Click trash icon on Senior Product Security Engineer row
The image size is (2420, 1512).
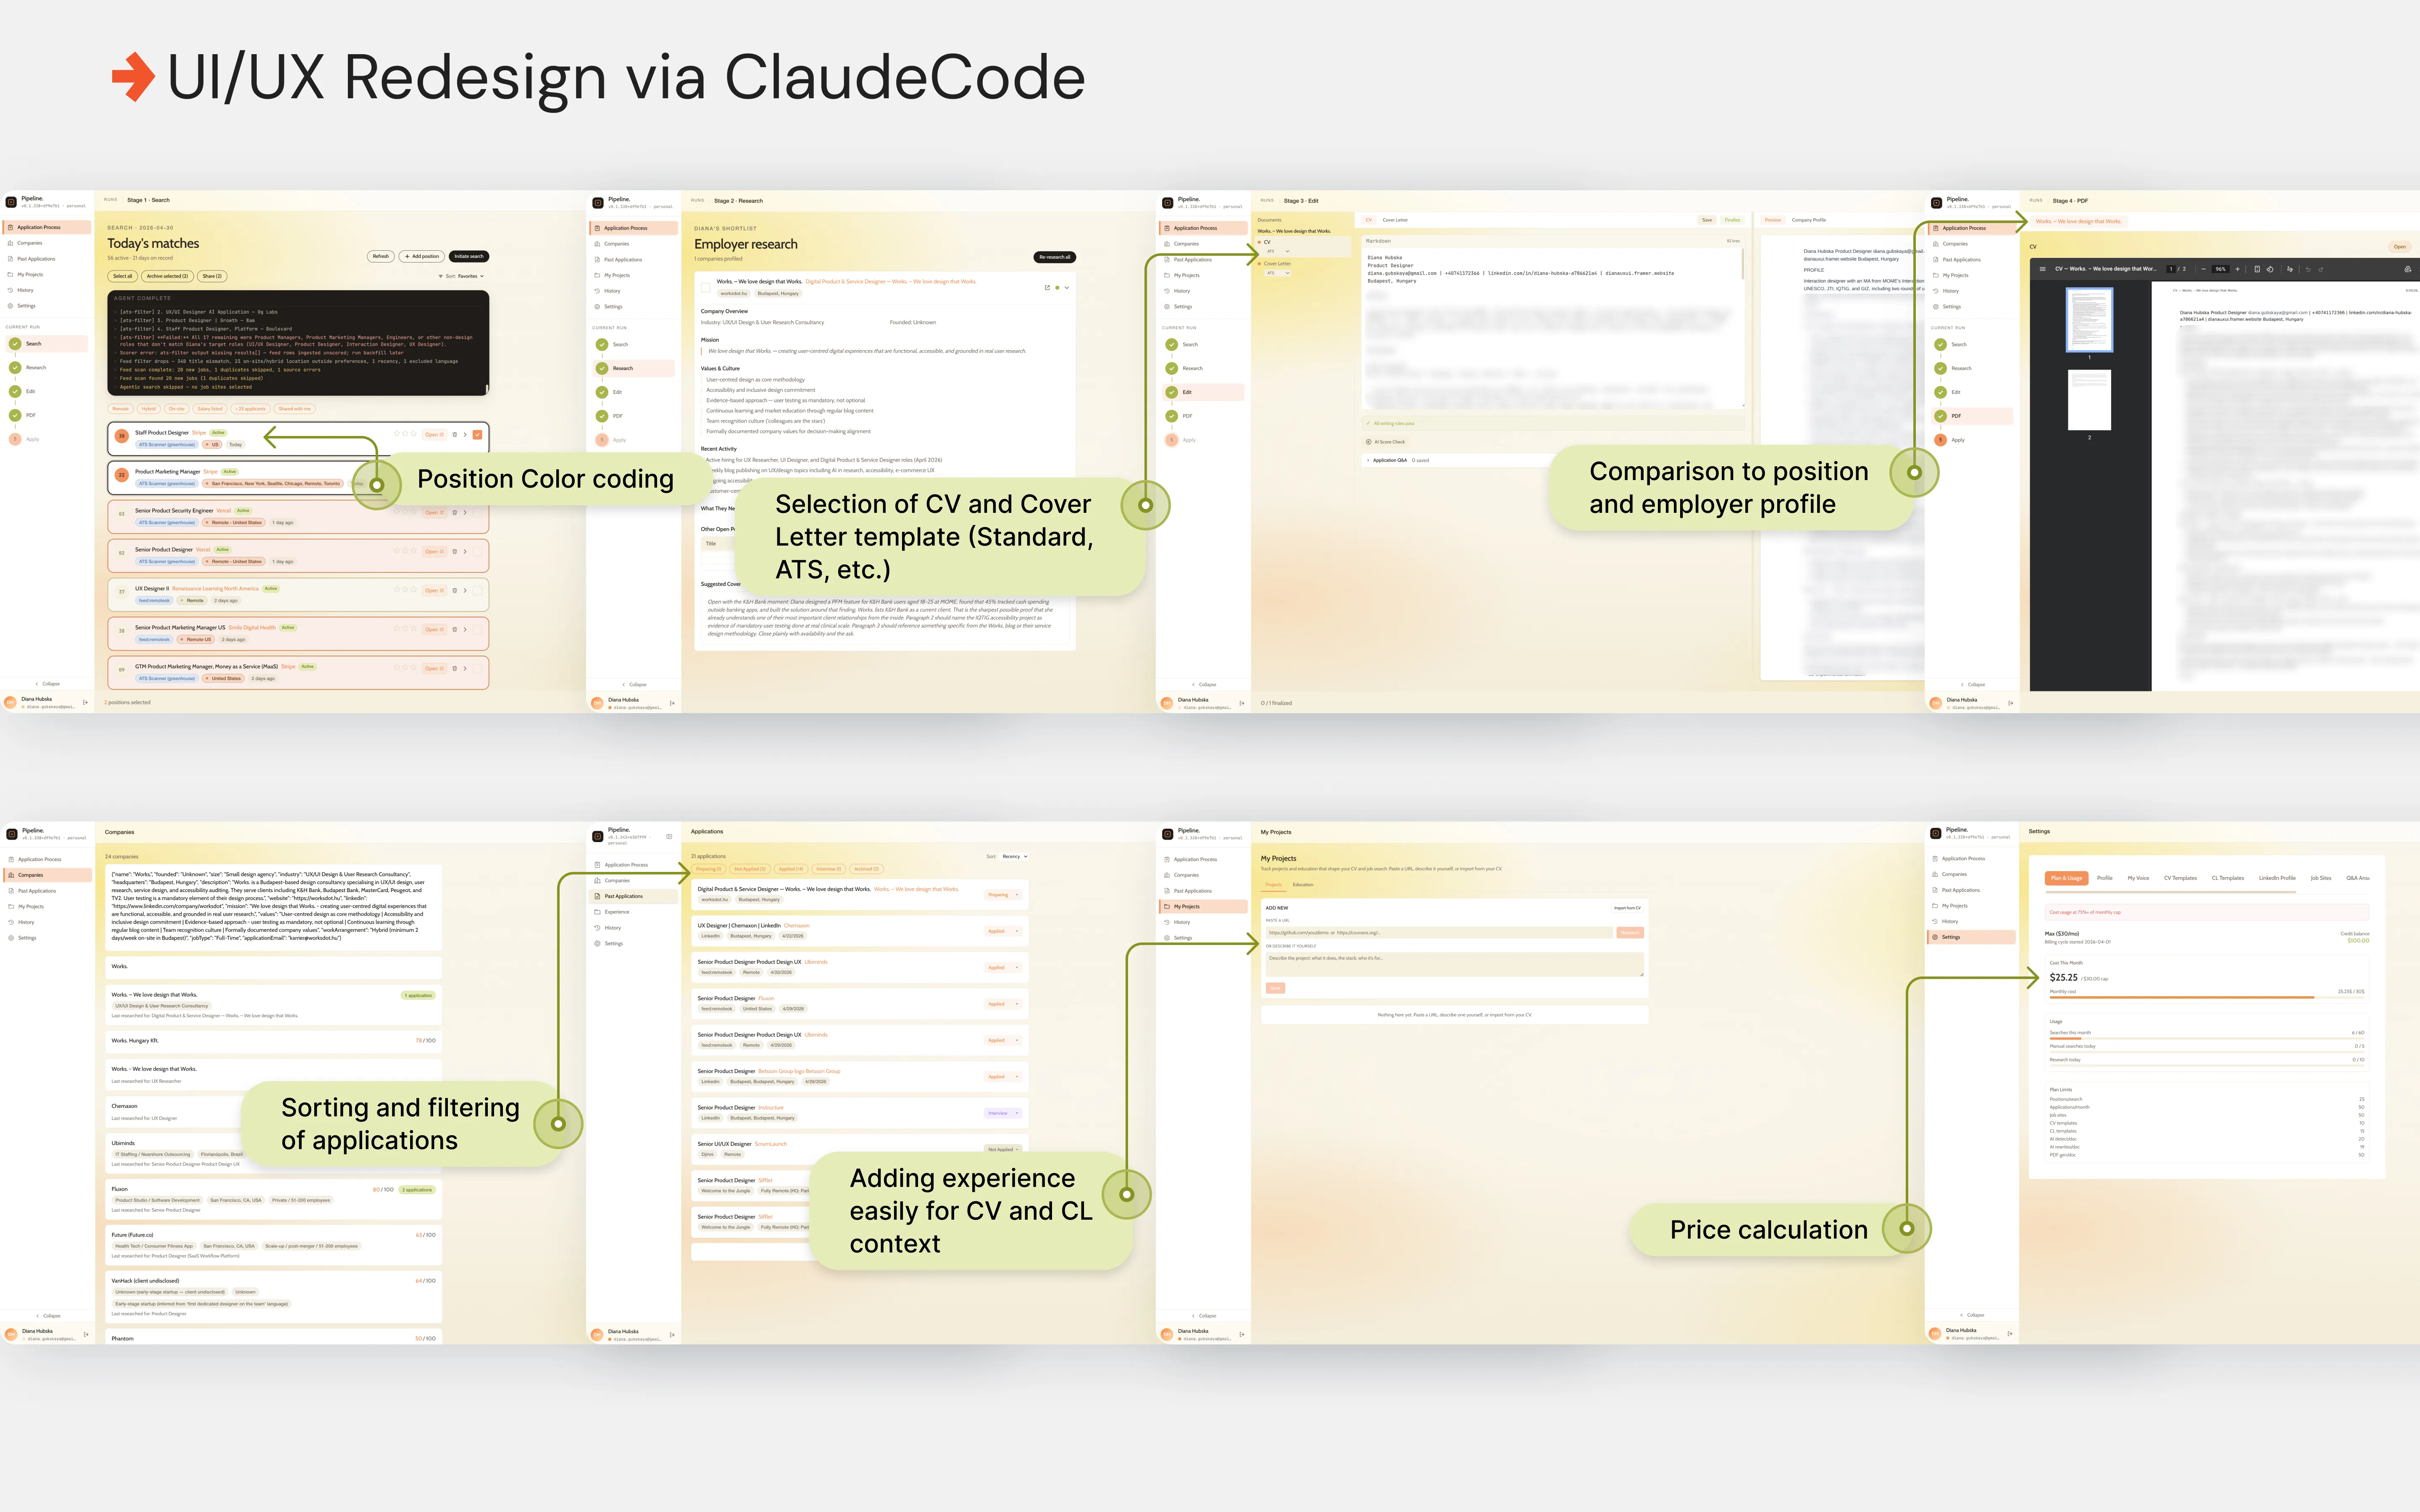point(455,512)
